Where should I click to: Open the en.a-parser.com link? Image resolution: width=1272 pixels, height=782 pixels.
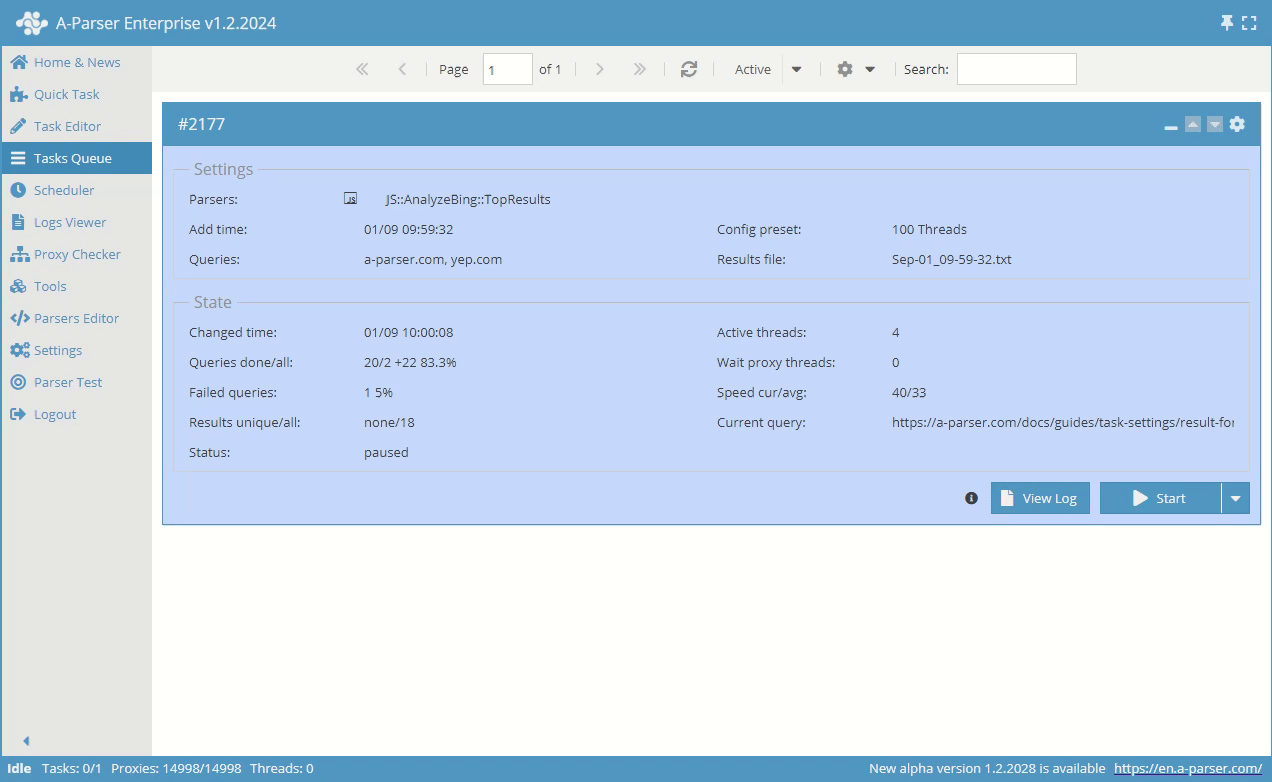(1187, 768)
